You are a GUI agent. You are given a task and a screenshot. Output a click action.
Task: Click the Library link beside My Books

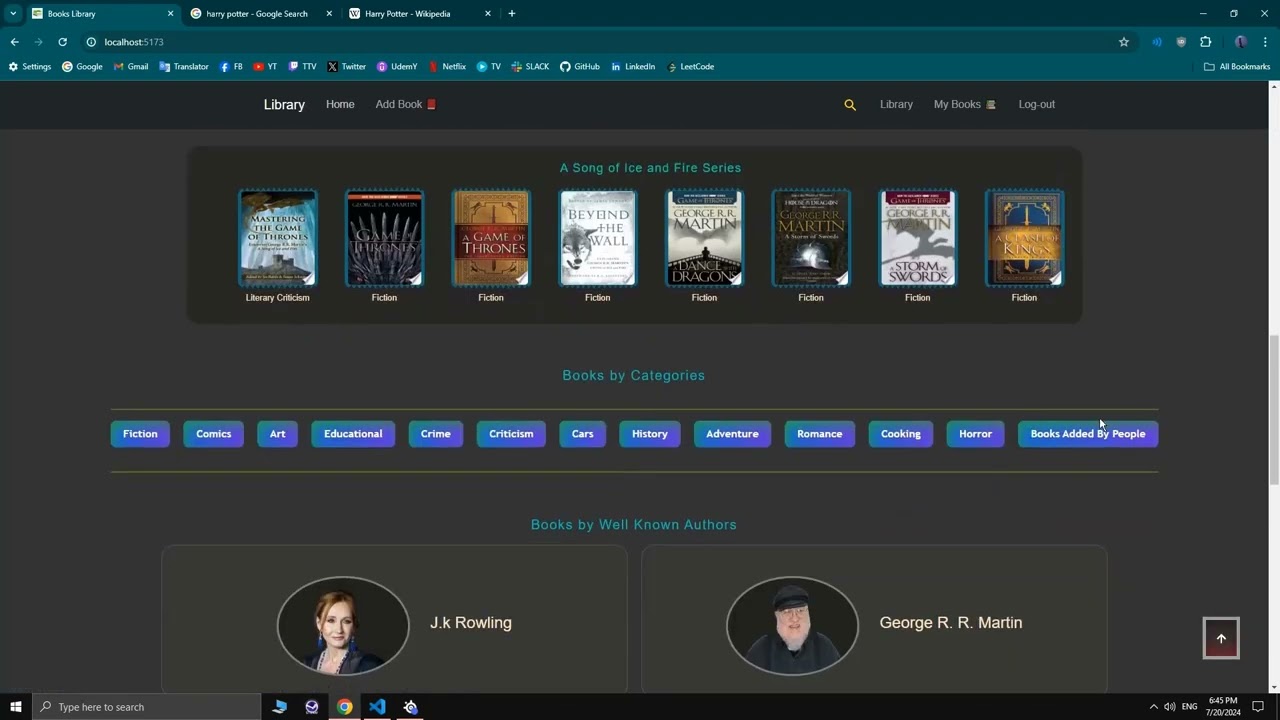point(896,105)
